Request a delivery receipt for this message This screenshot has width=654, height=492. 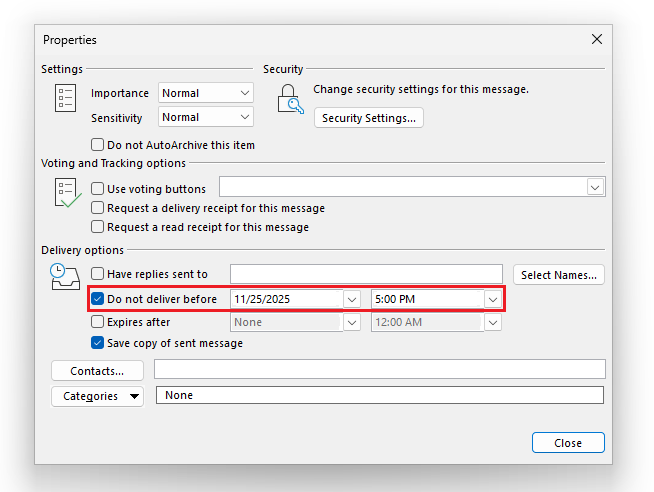tap(97, 208)
